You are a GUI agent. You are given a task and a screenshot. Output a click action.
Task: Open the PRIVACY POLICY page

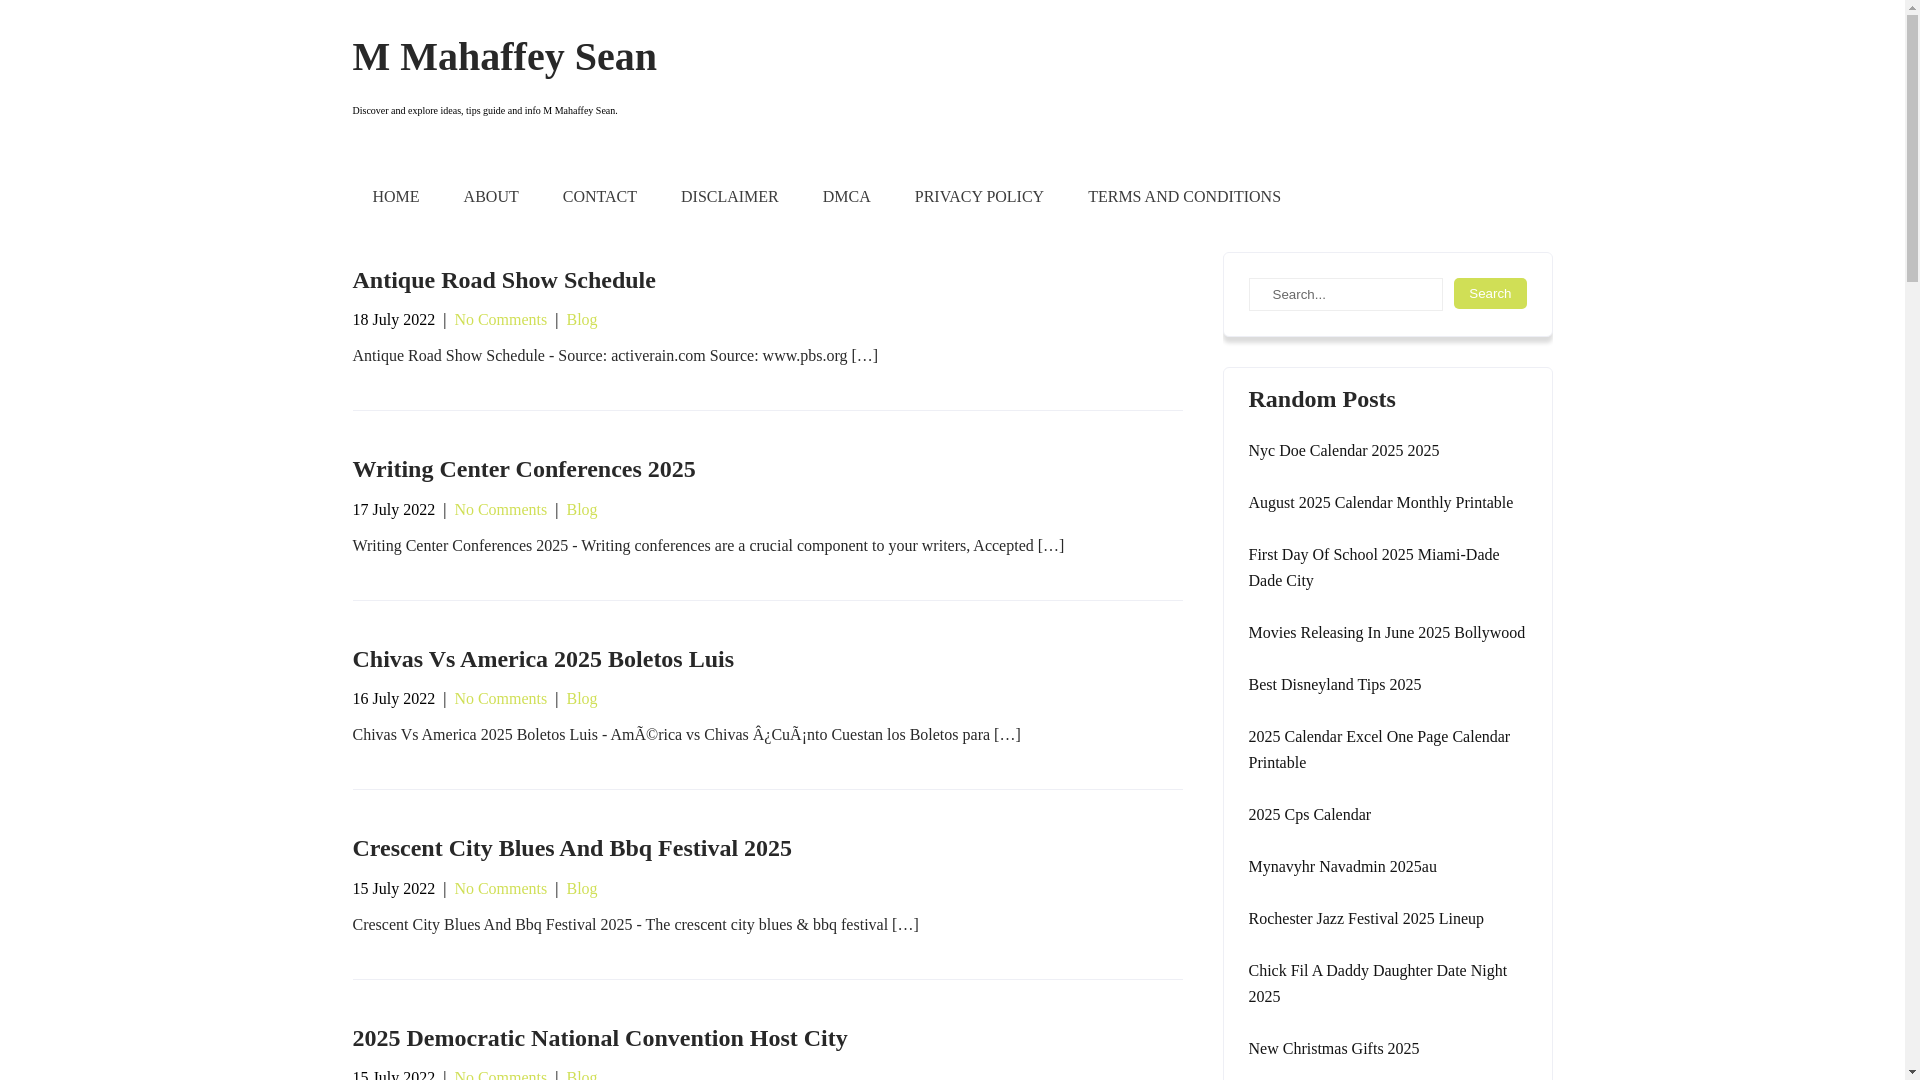point(978,197)
